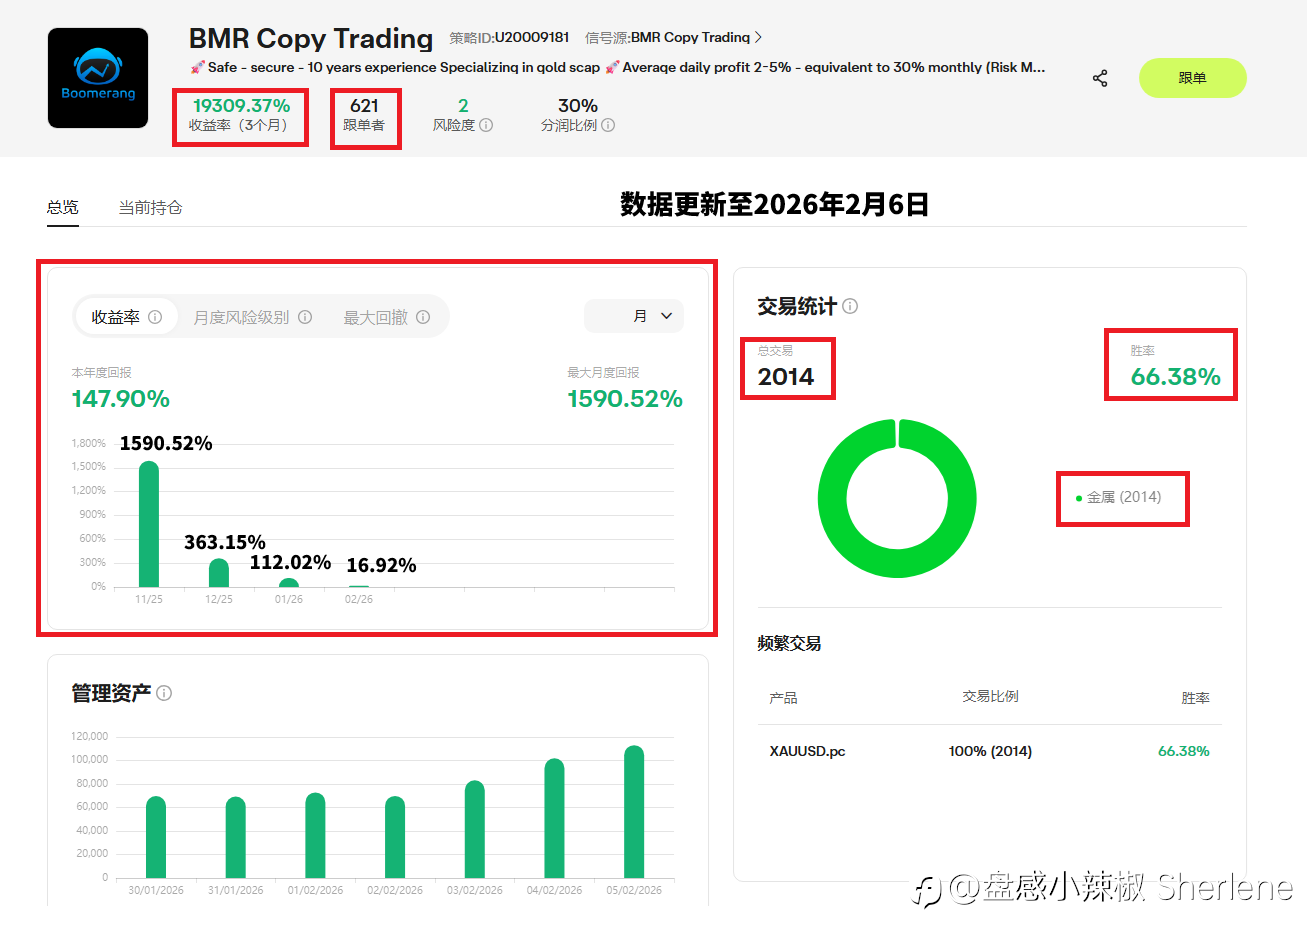Click info icon beside 最大回撤
This screenshot has width=1307, height=942.
click(423, 317)
